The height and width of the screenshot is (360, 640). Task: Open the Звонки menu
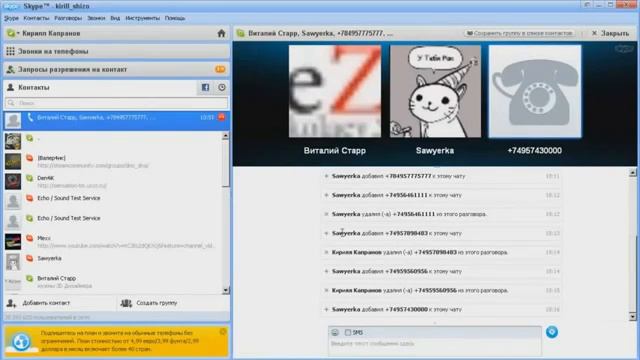point(96,18)
